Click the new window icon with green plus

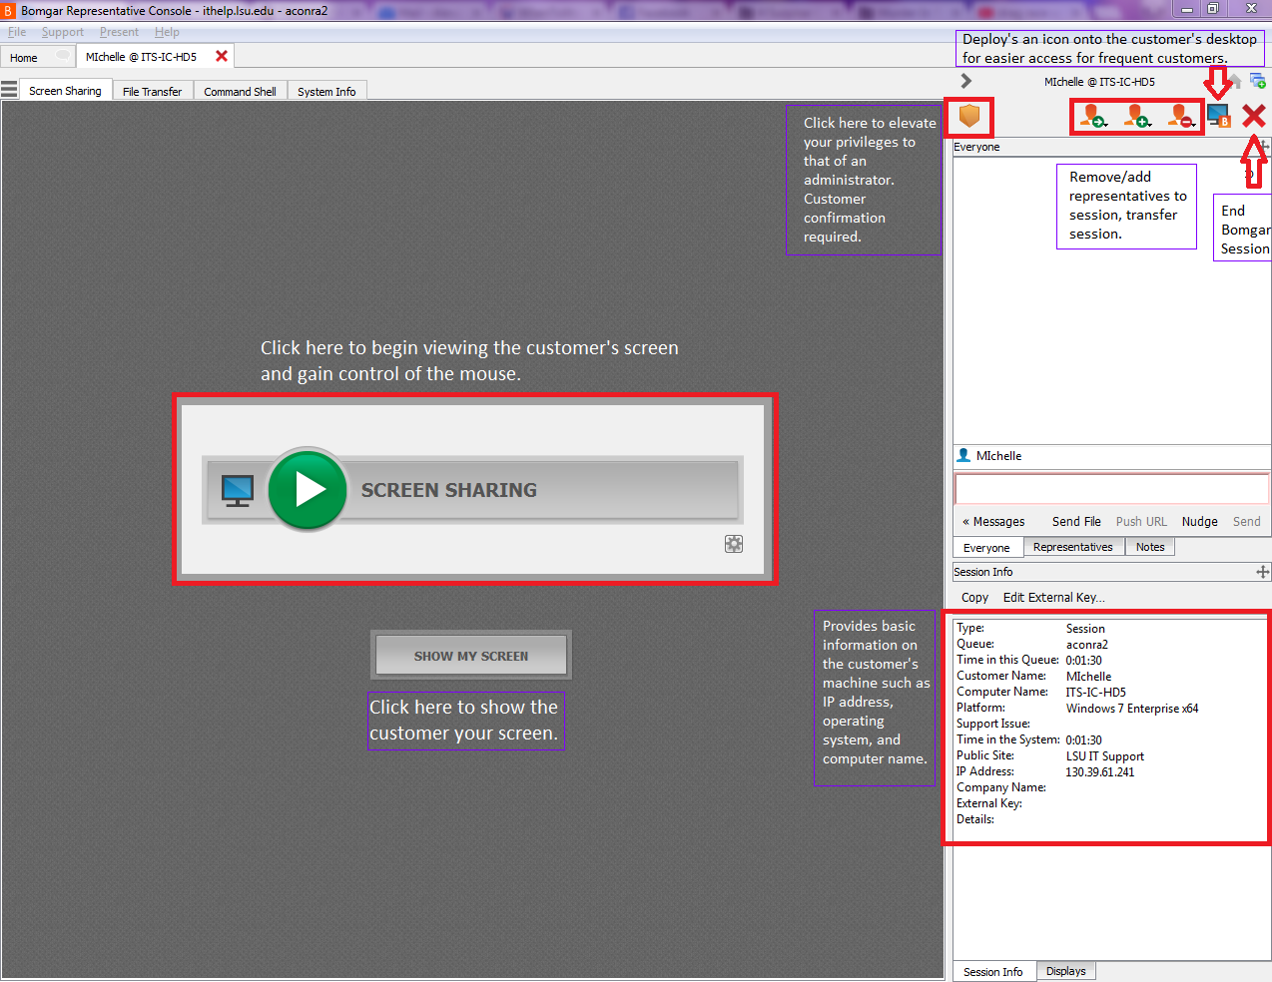pos(1258,80)
